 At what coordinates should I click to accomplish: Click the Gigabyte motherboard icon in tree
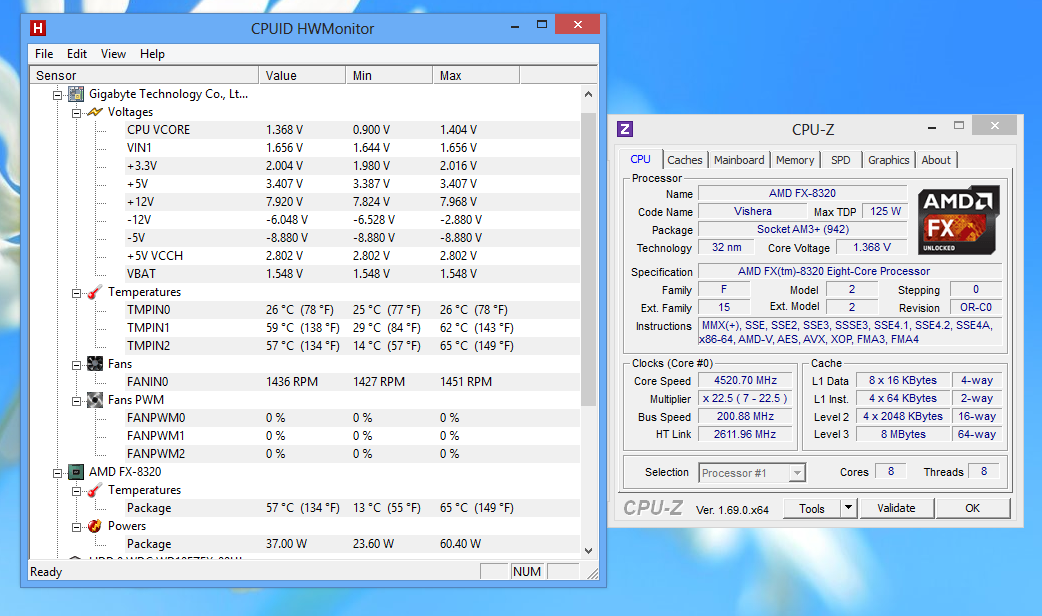pyautogui.click(x=76, y=94)
